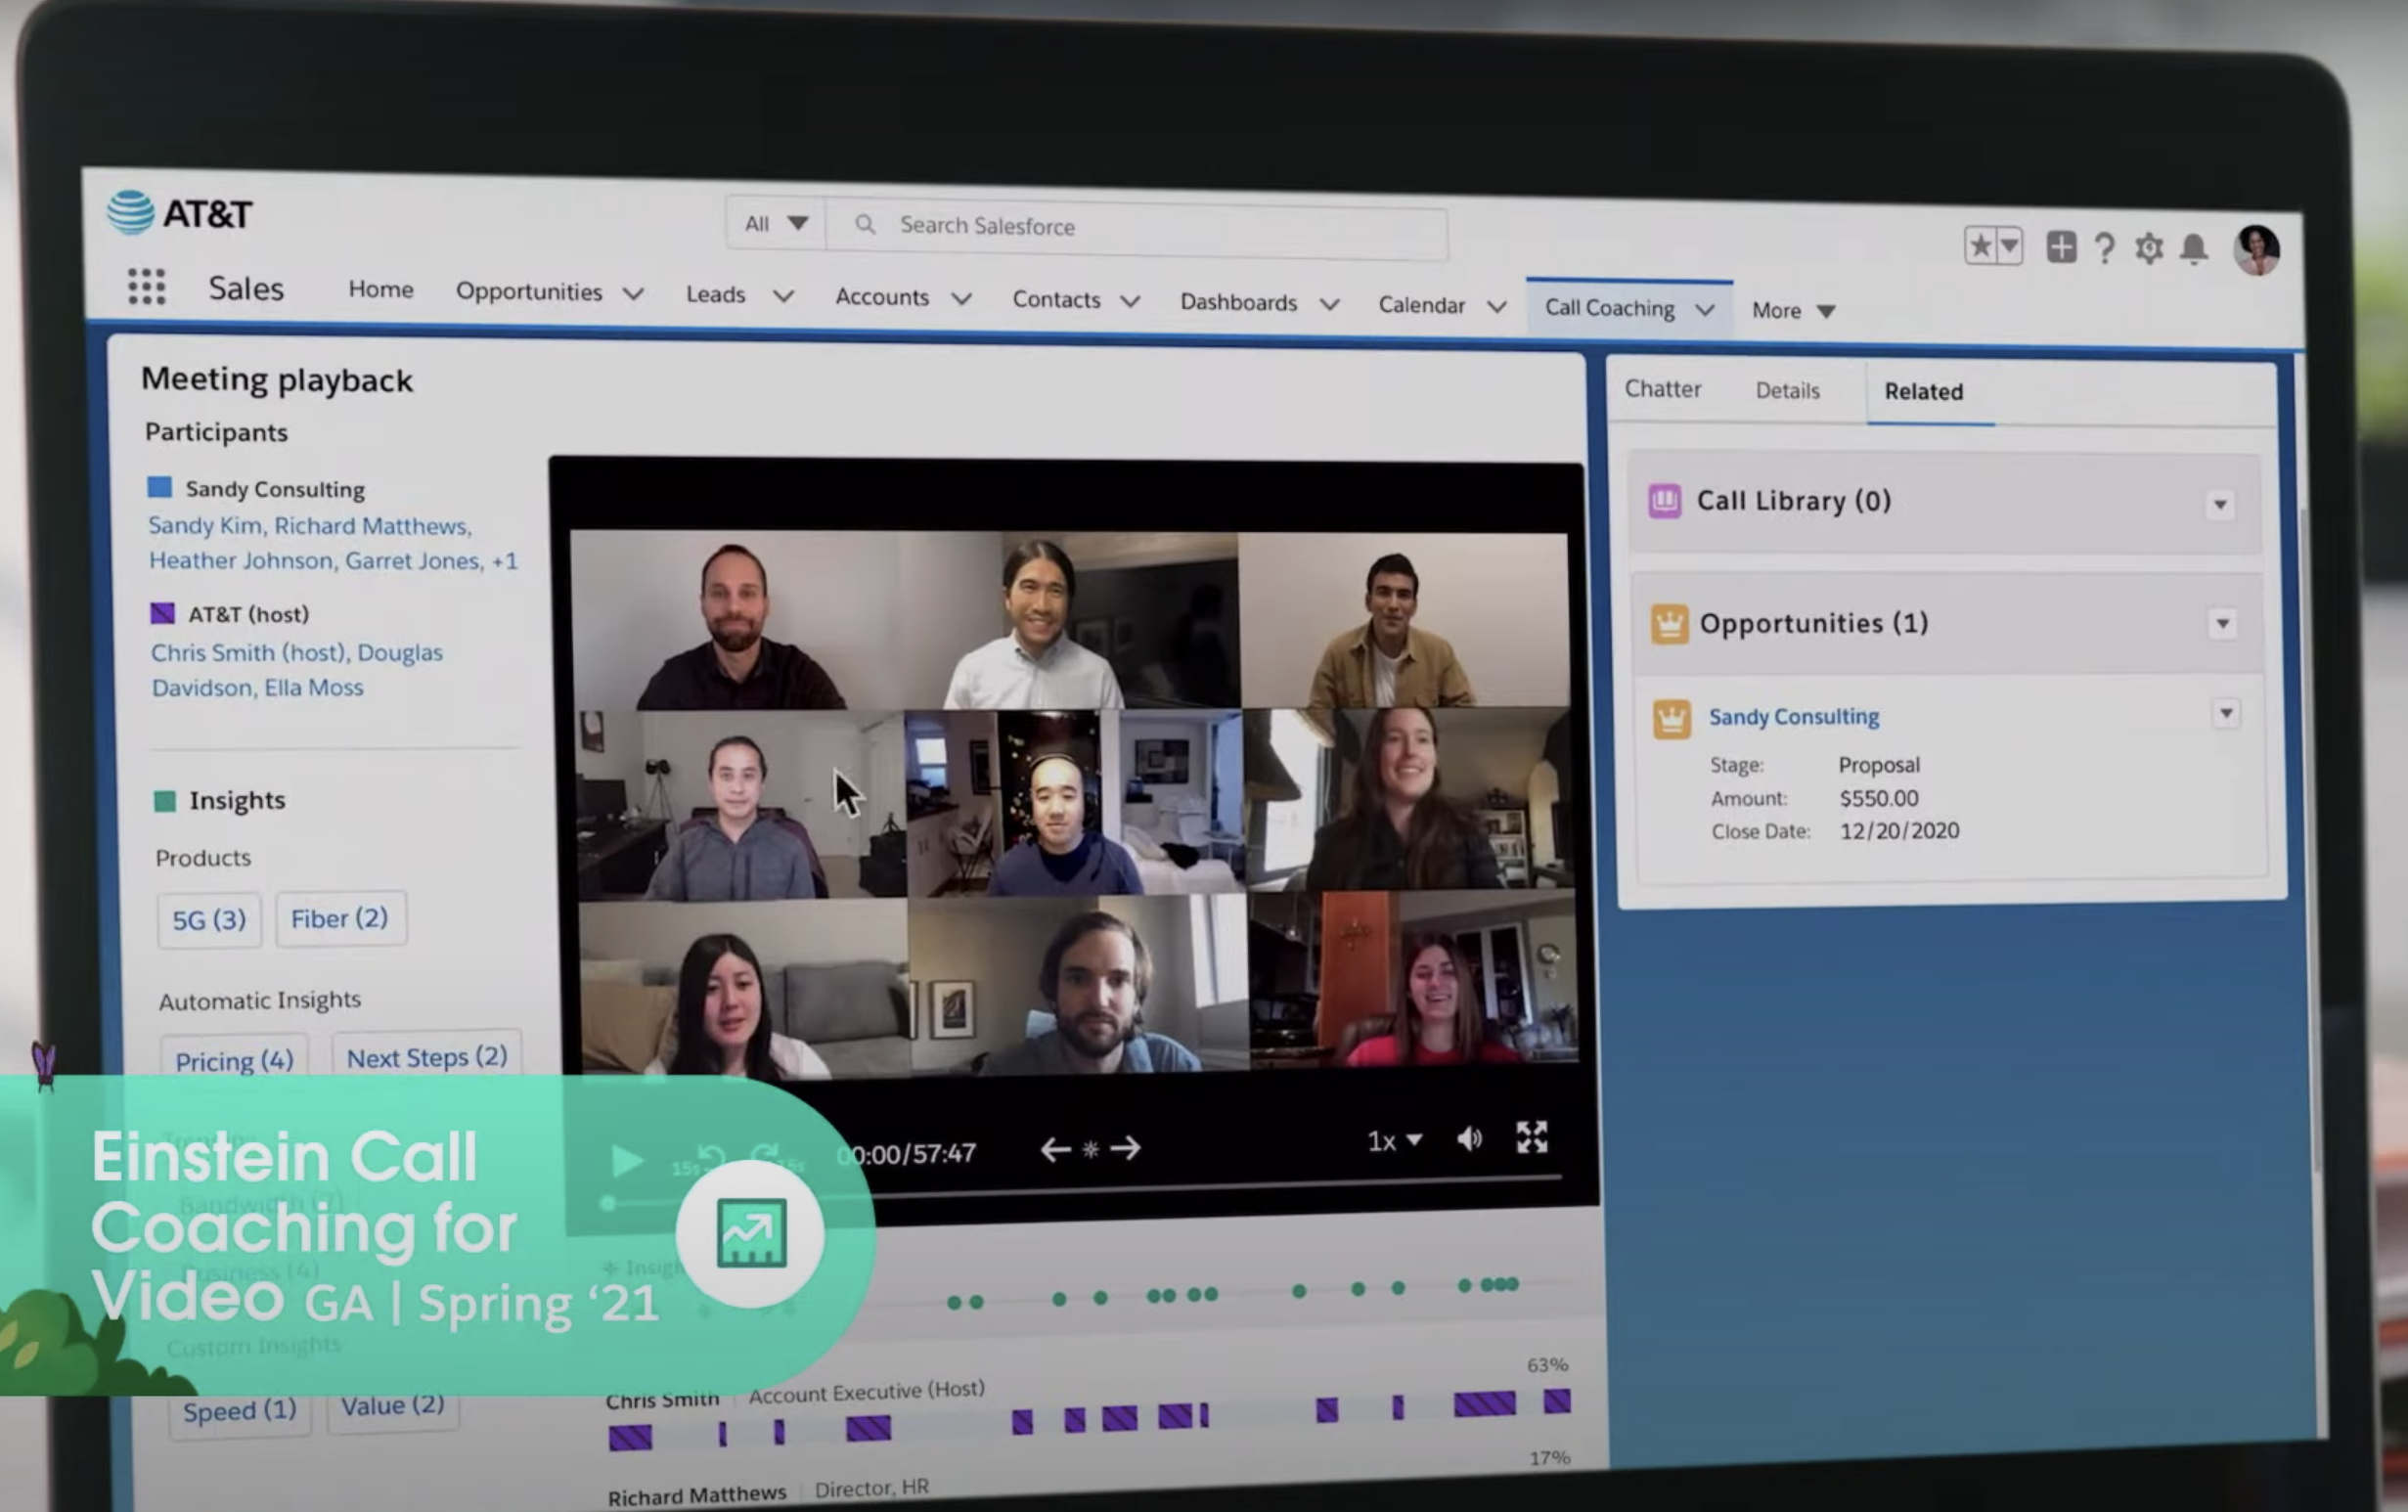Toggle the 5G (3) product filter
Viewport: 2408px width, 1512px height.
(209, 920)
